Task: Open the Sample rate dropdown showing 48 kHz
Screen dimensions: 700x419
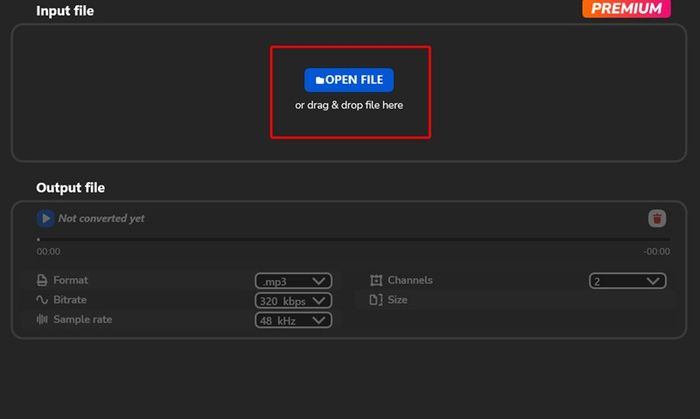Action: [293, 320]
